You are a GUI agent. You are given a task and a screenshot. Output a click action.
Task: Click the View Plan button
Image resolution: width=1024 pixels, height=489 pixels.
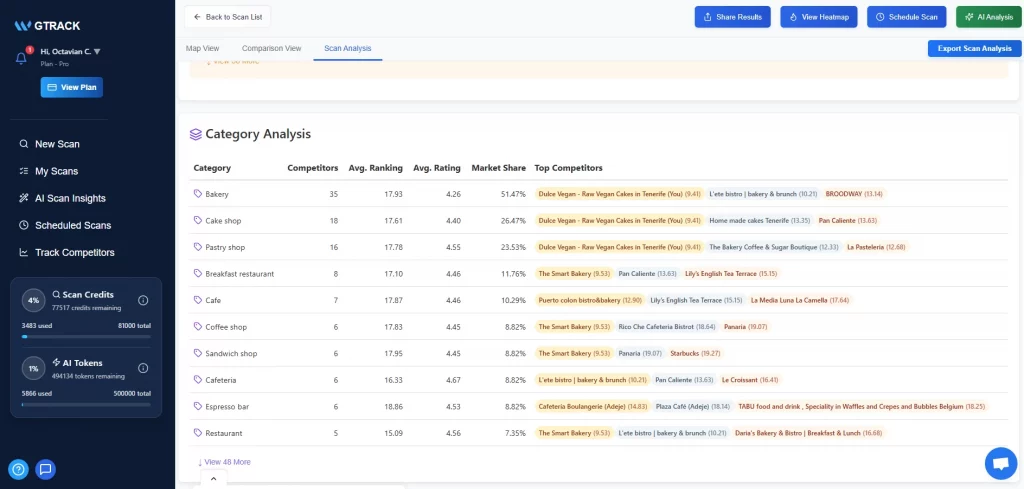pos(72,87)
